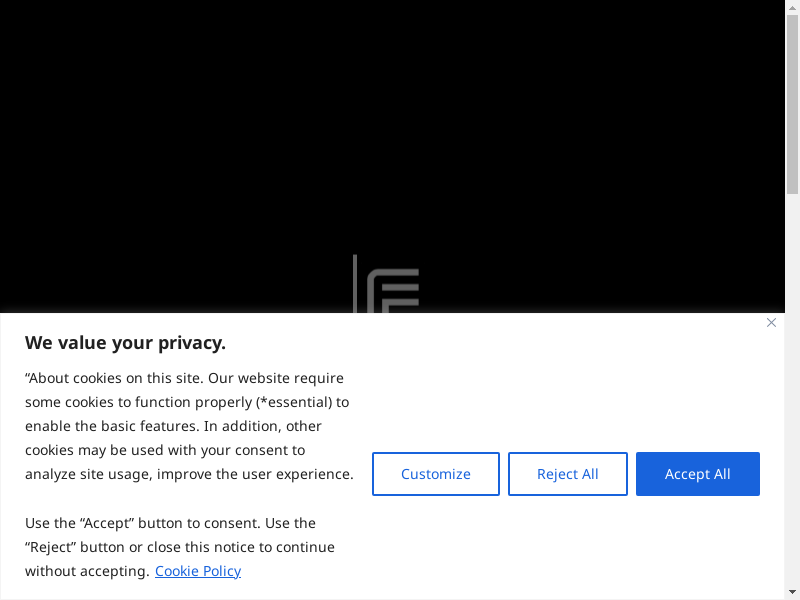Open the Customize cookie options
This screenshot has width=800, height=600.
(x=436, y=474)
